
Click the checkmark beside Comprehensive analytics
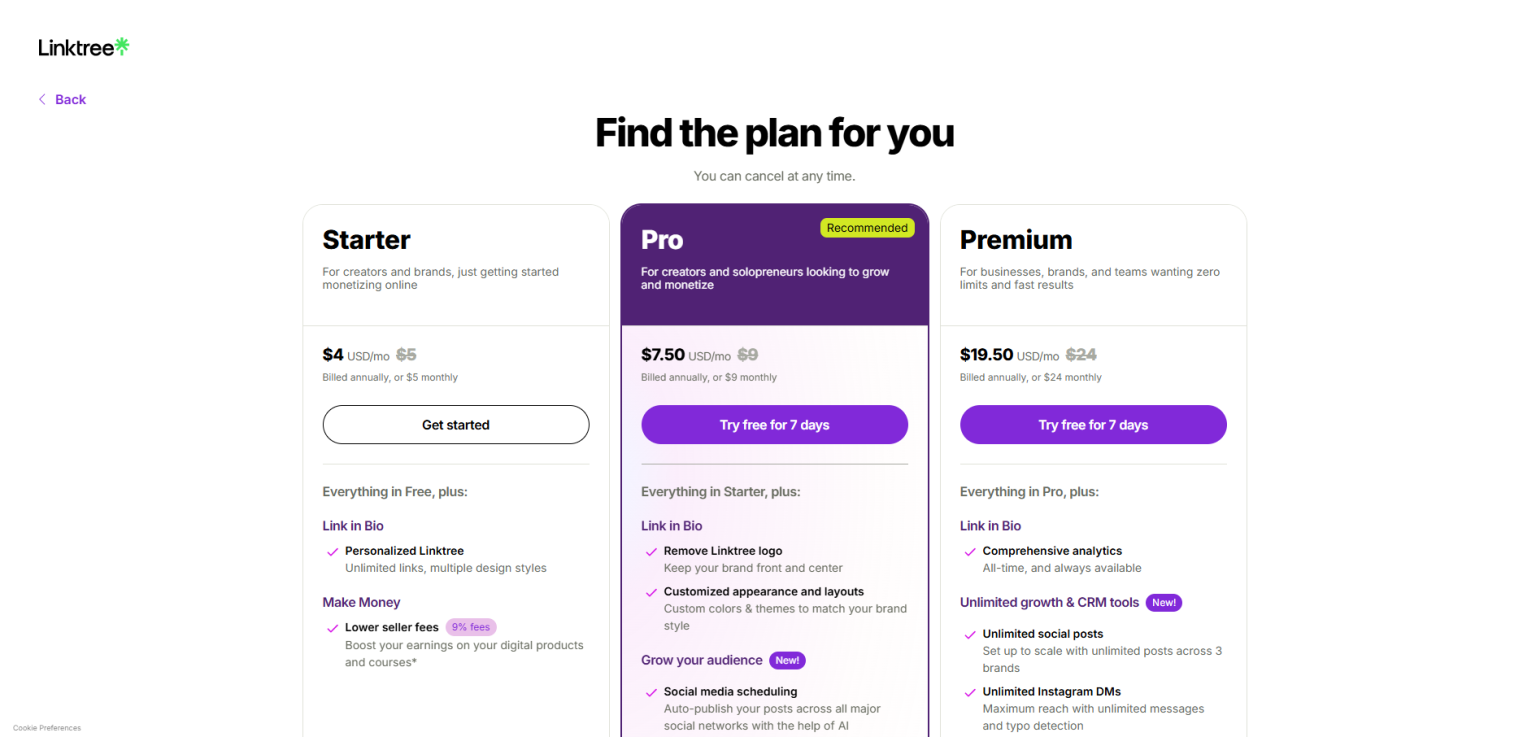969,552
